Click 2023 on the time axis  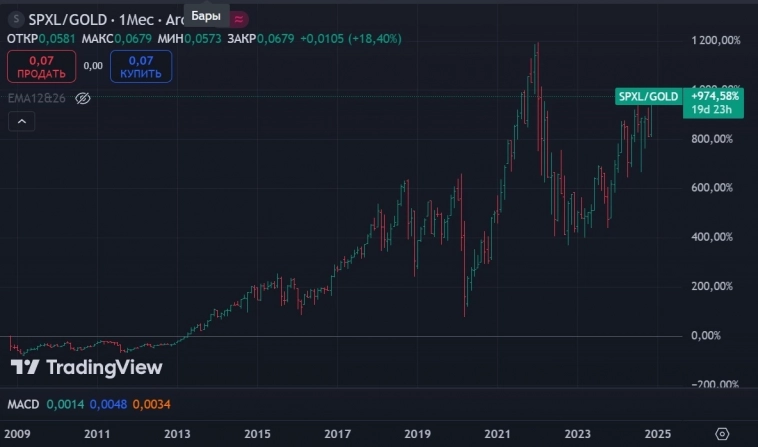578,434
